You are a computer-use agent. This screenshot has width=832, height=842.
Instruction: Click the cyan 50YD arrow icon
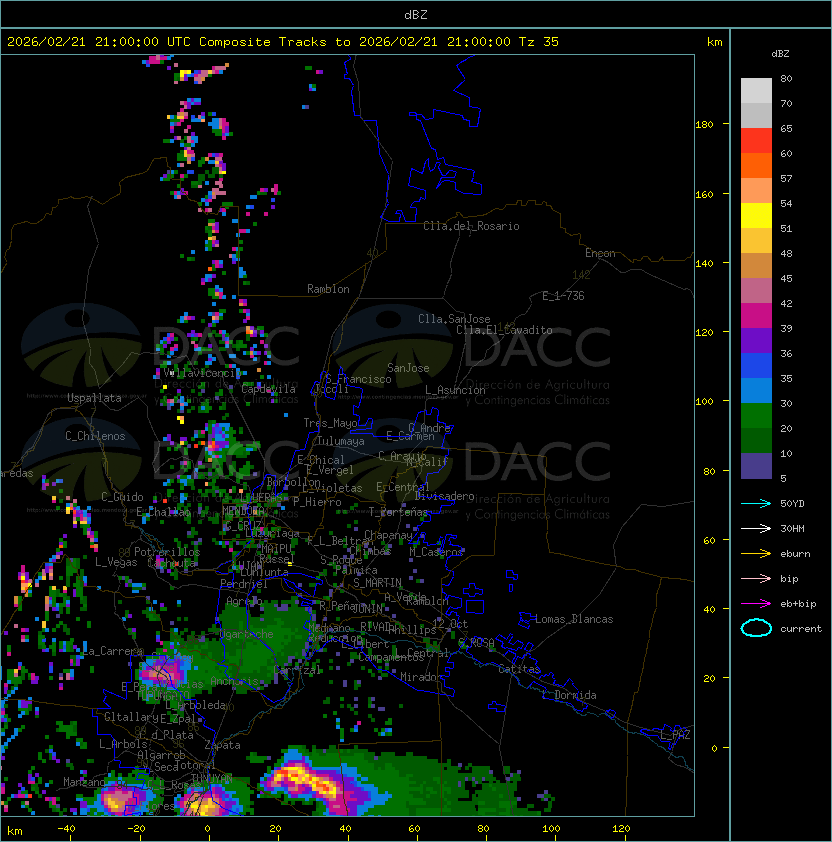[756, 504]
